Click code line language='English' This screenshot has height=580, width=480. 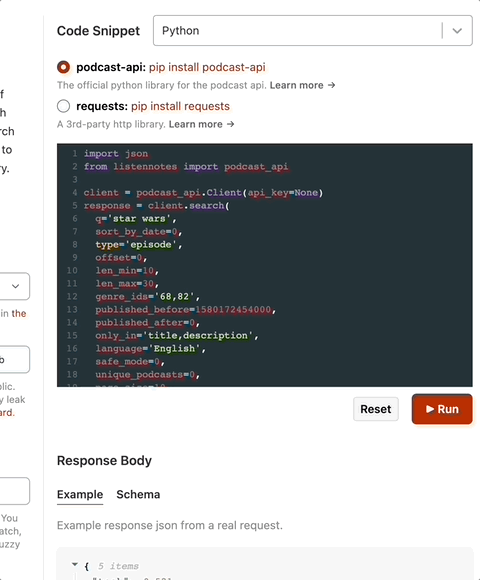click(151, 348)
